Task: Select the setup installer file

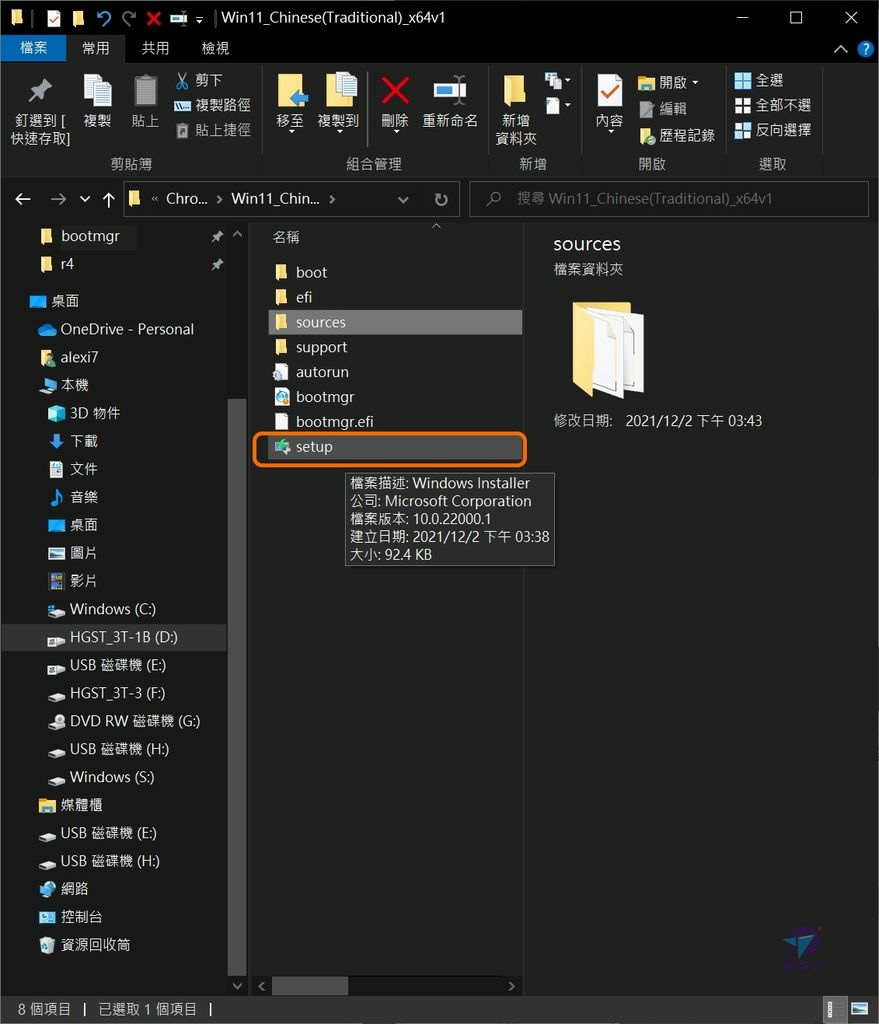Action: point(395,447)
